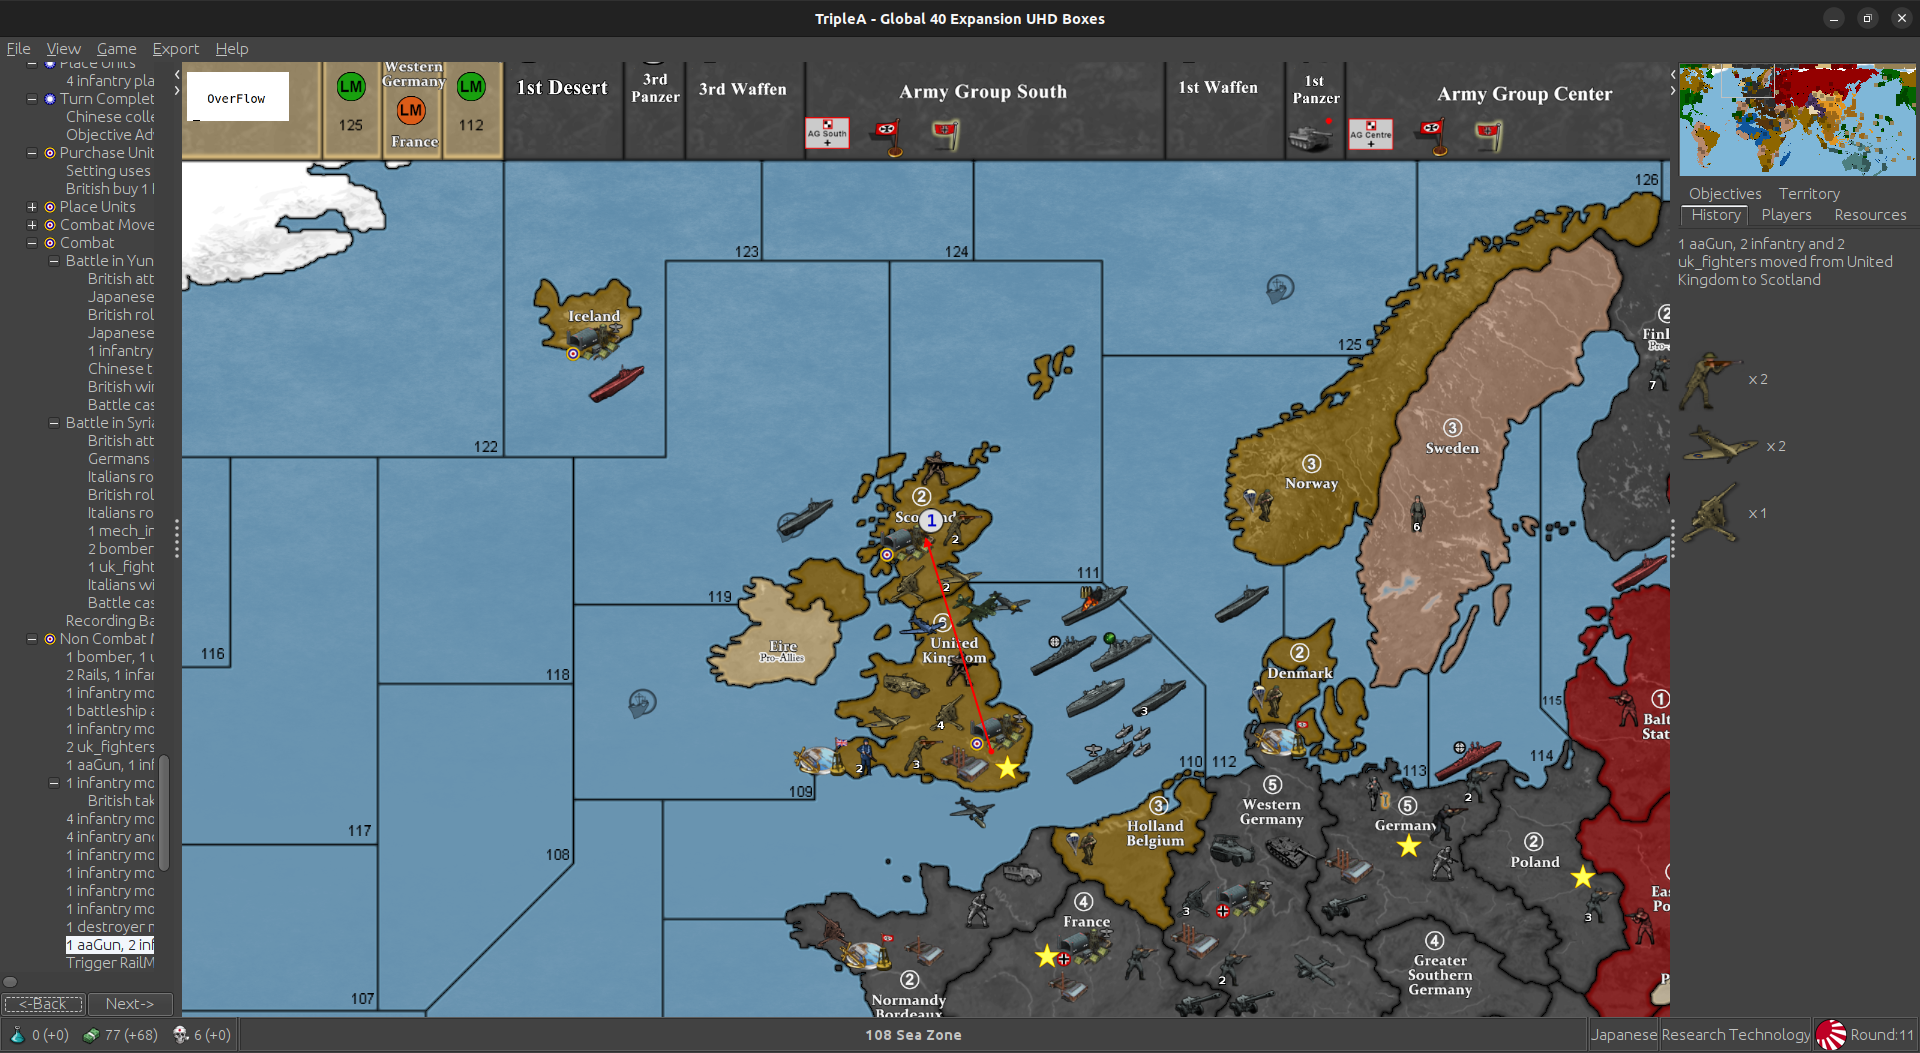Image resolution: width=1920 pixels, height=1053 pixels.
Task: Expand the Combat Move history node
Action: pyautogui.click(x=32, y=225)
